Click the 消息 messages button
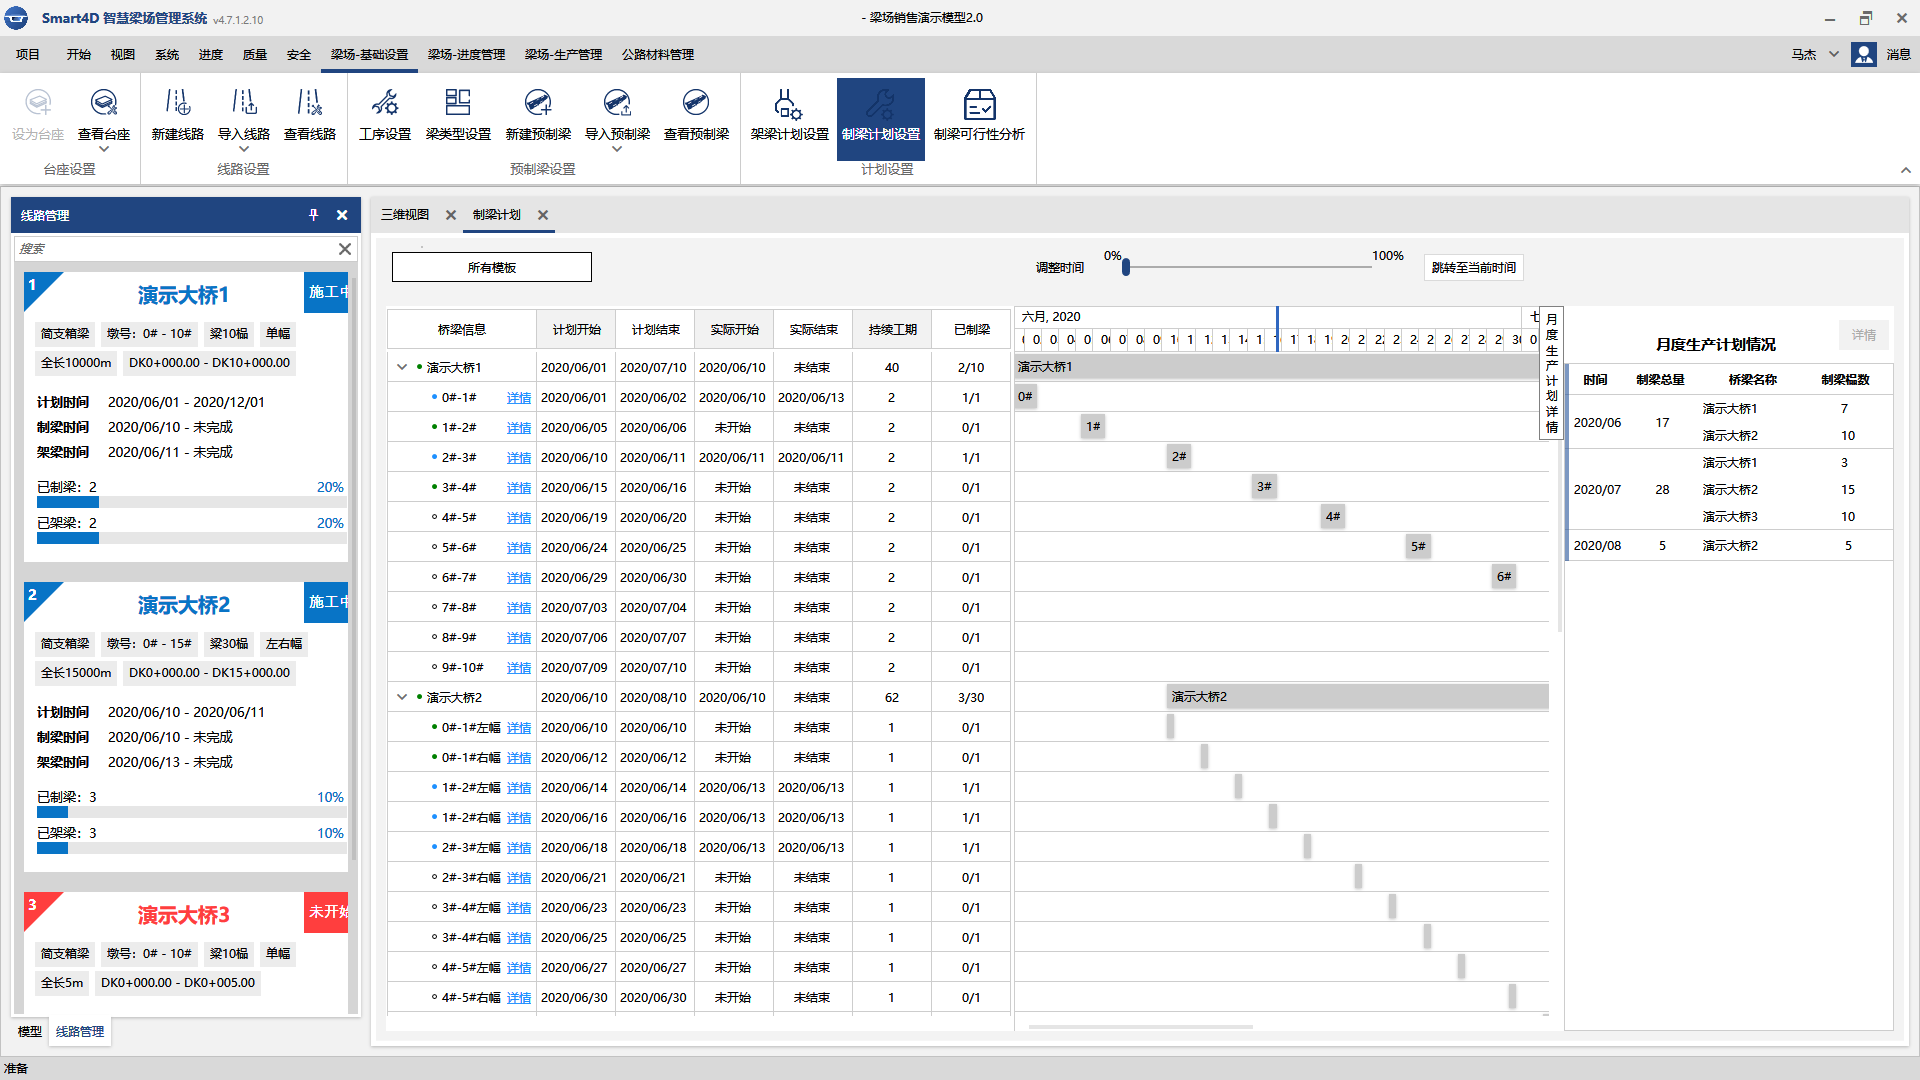Screen dimensions: 1920x1080 point(1898,55)
